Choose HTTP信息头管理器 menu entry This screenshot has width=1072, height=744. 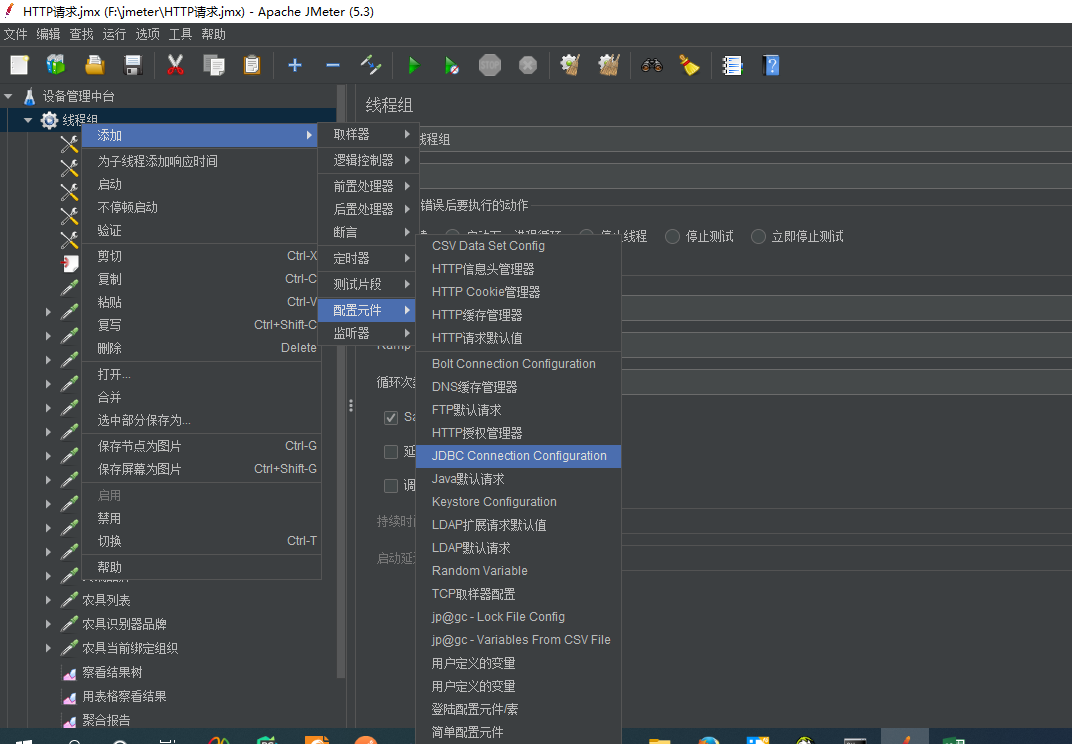point(519,269)
